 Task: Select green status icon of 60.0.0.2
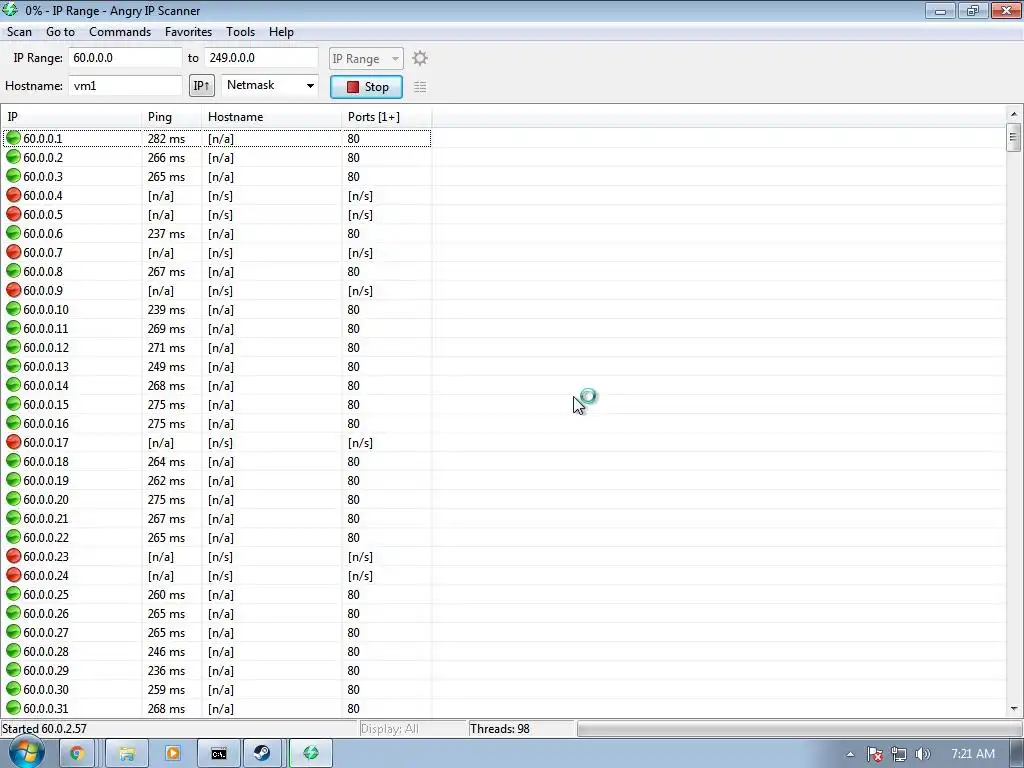[14, 157]
